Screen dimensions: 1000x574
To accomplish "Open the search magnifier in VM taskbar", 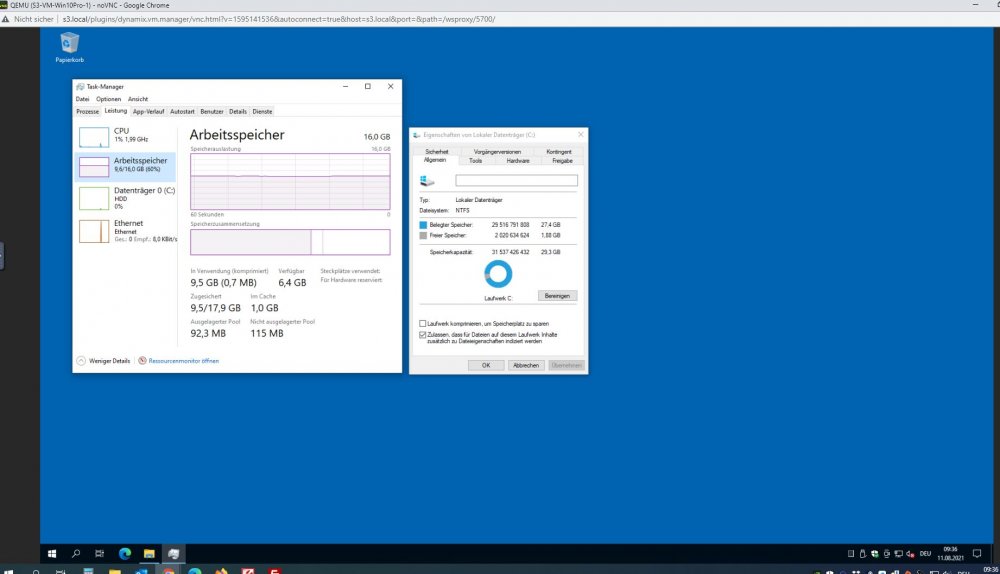I will click(76, 554).
